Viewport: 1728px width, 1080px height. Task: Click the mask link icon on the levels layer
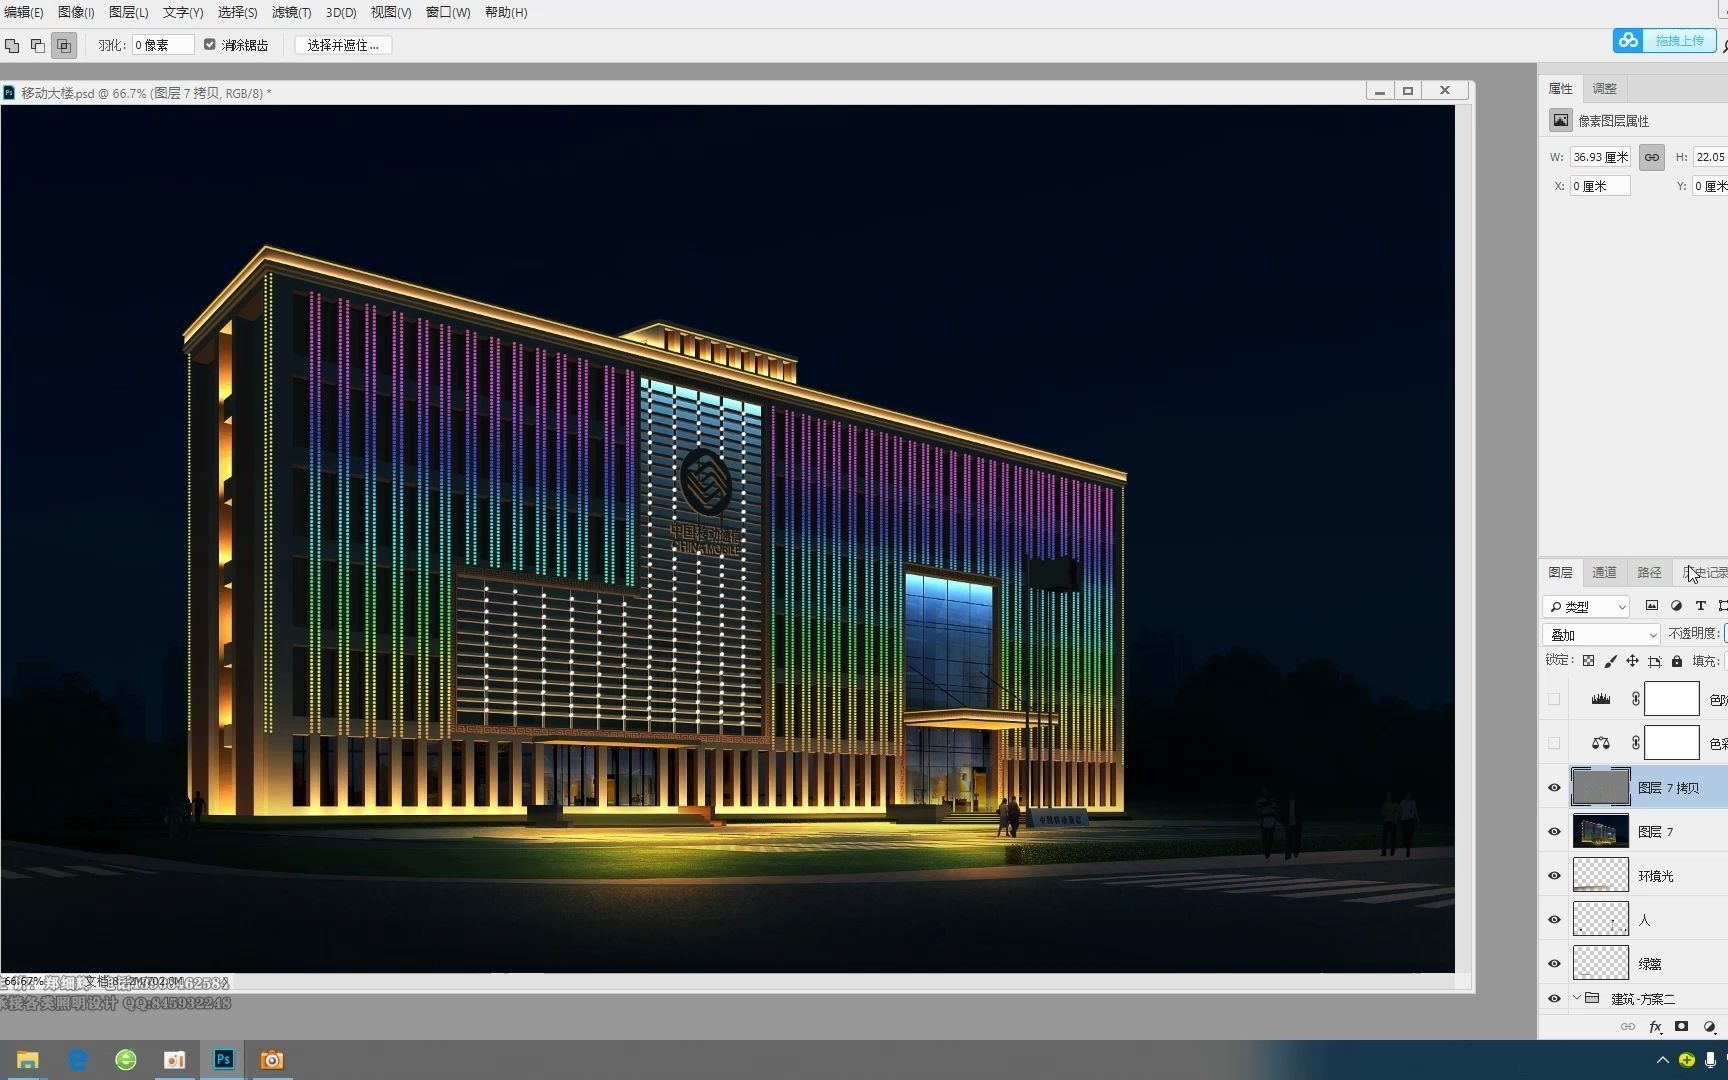[1636, 699]
